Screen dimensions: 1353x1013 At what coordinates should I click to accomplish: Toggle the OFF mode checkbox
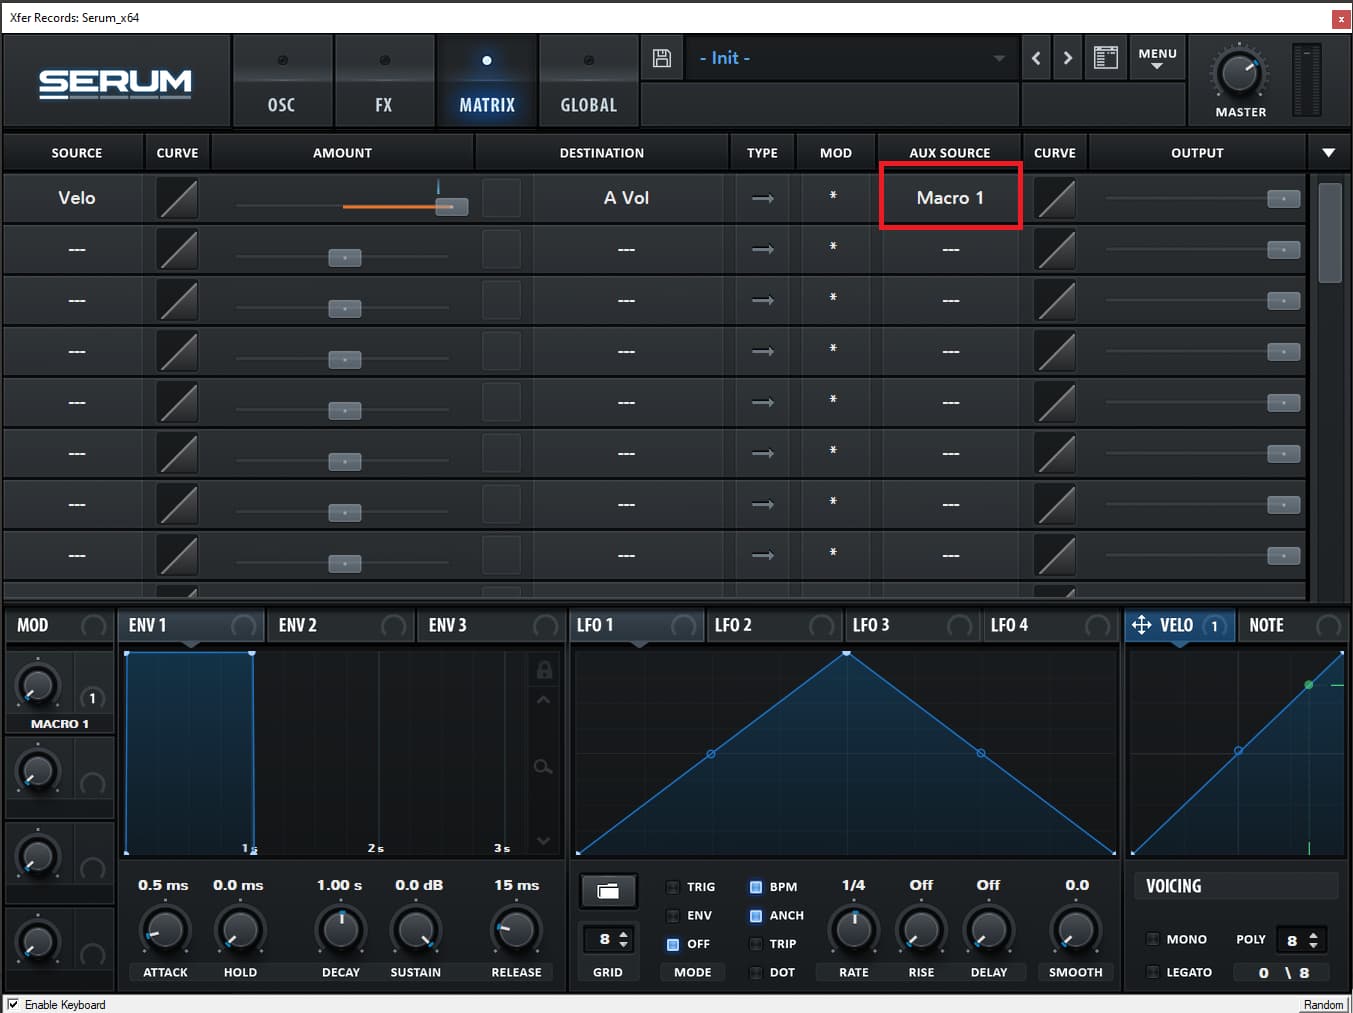673,944
